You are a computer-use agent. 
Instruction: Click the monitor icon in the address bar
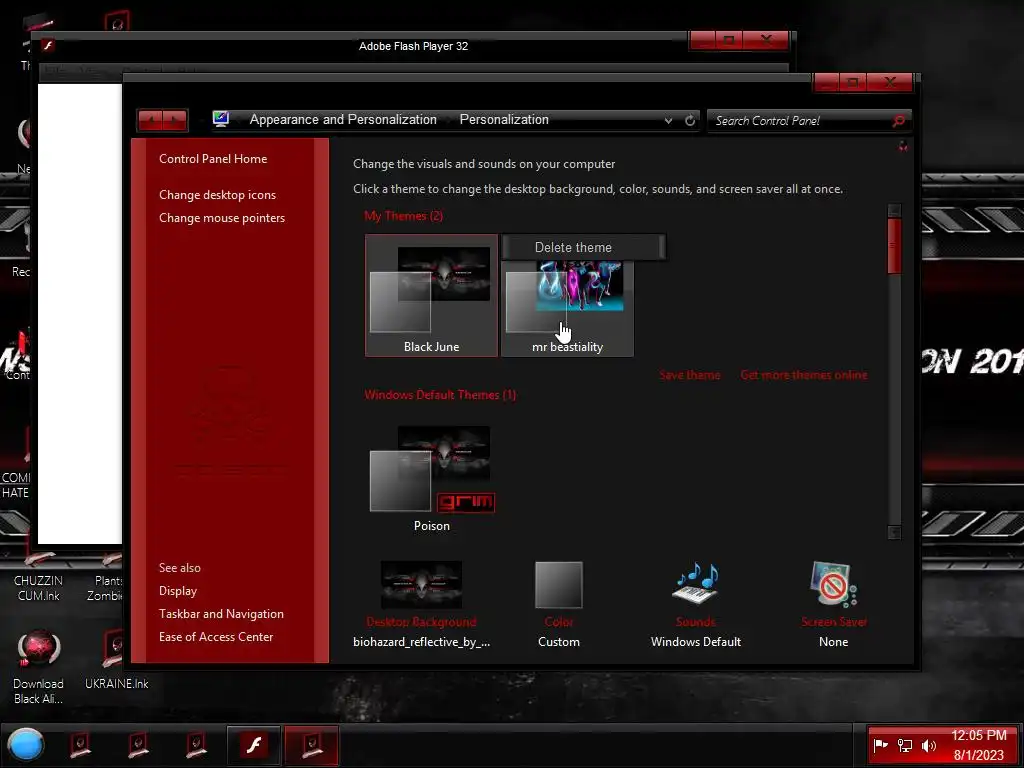pos(221,119)
